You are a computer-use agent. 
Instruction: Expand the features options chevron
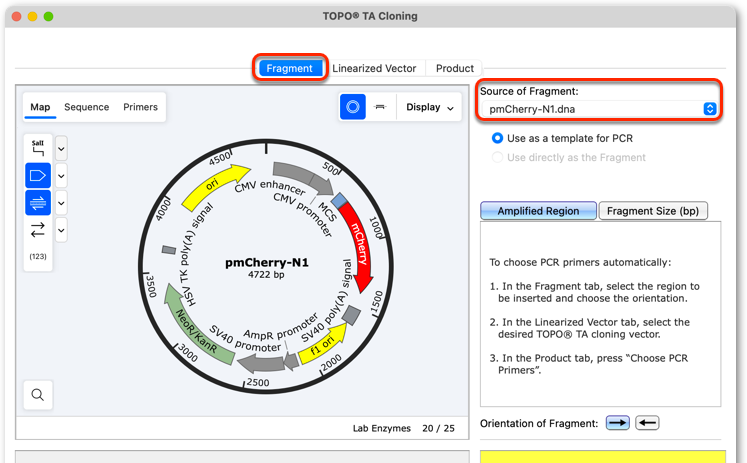[x=61, y=176]
